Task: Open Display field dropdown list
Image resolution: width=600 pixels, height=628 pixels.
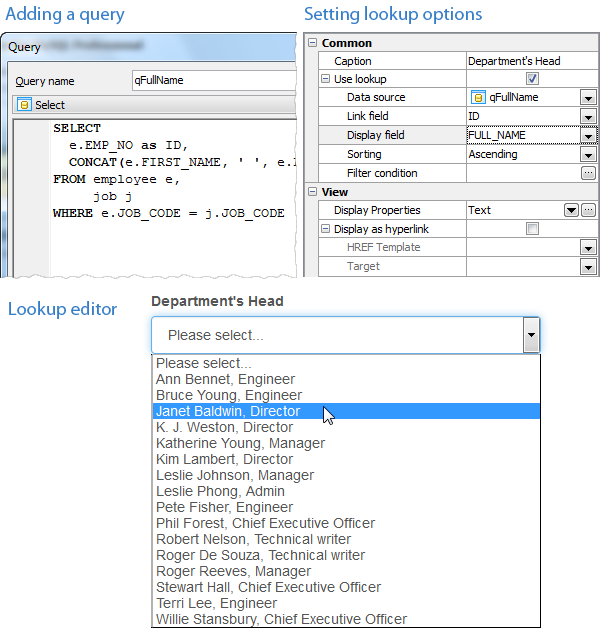Action: coord(588,136)
